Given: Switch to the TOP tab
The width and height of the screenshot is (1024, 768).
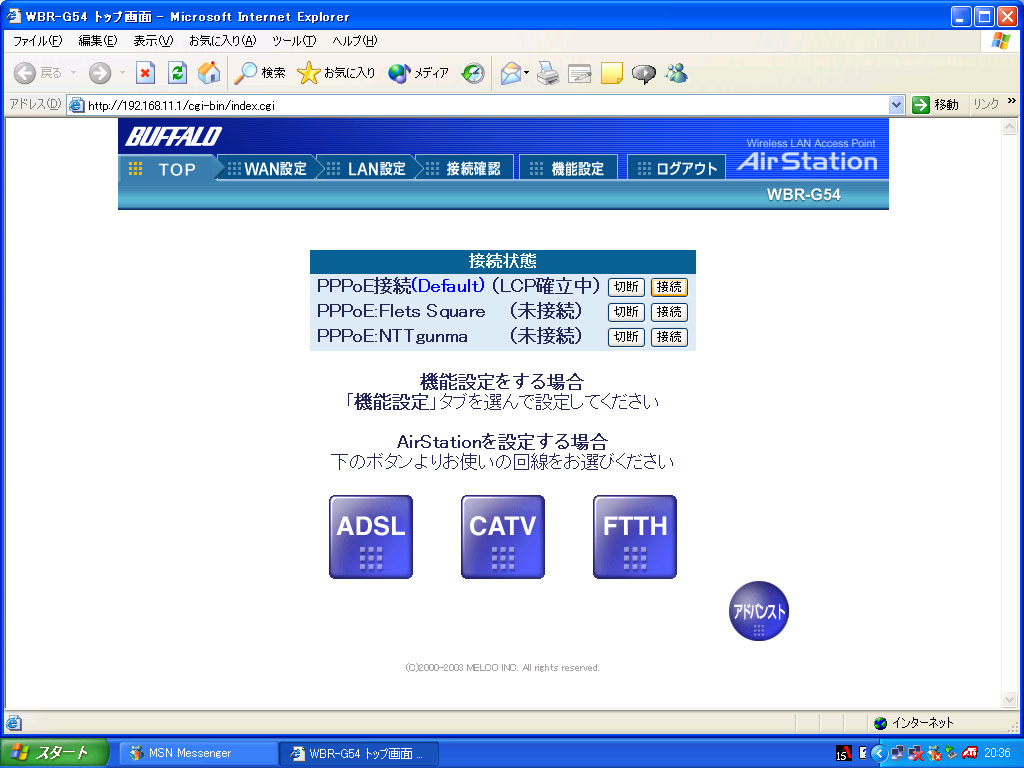Looking at the screenshot, I should coord(167,168).
